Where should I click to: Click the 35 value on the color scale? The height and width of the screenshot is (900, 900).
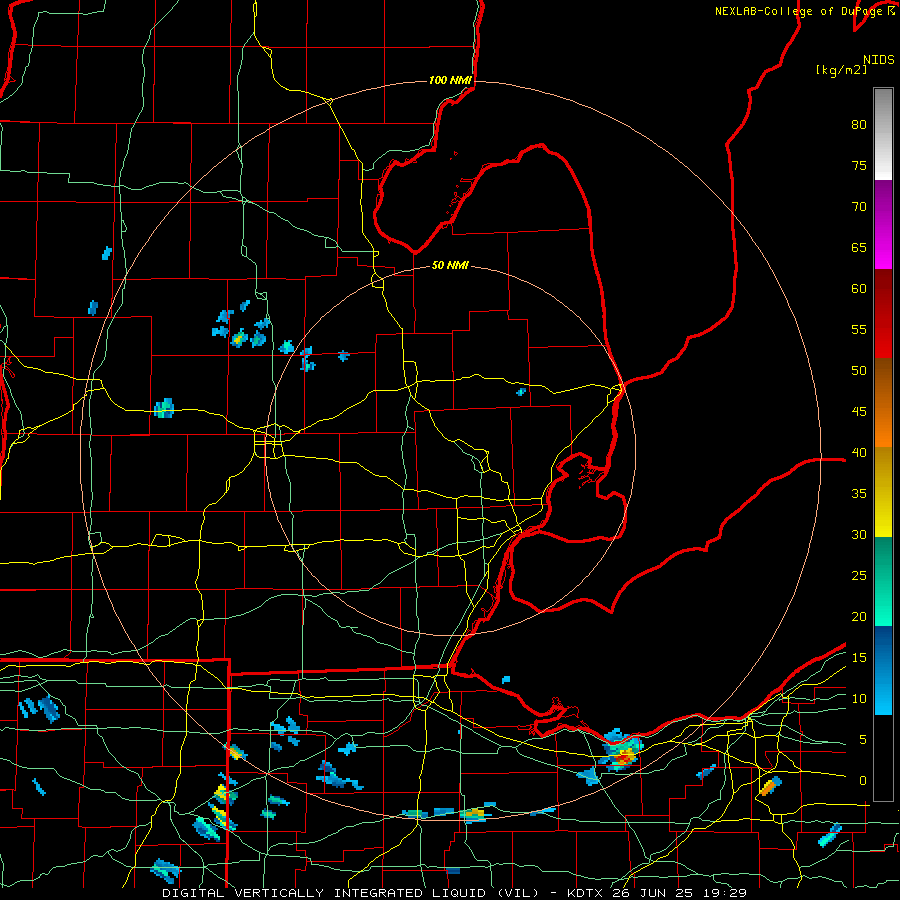click(x=859, y=494)
